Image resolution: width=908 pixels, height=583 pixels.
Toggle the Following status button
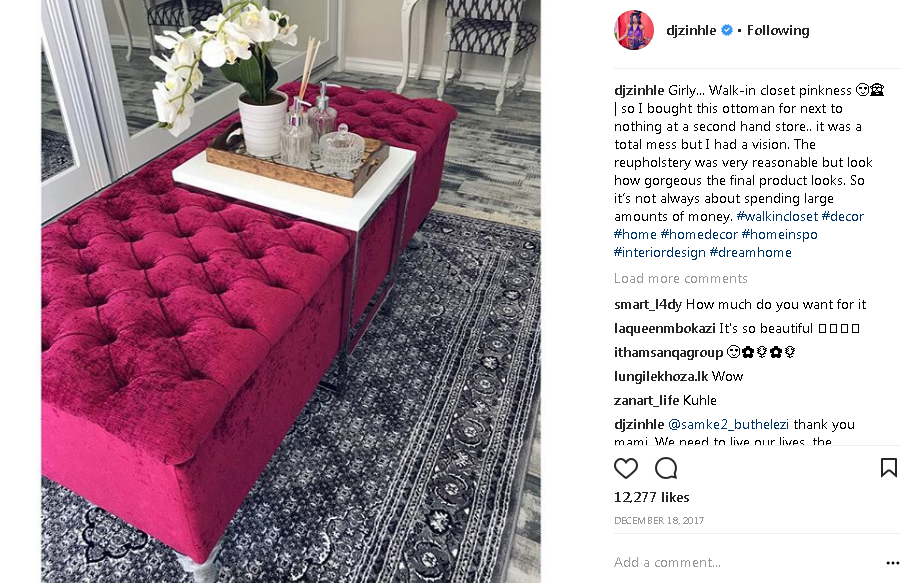778,30
